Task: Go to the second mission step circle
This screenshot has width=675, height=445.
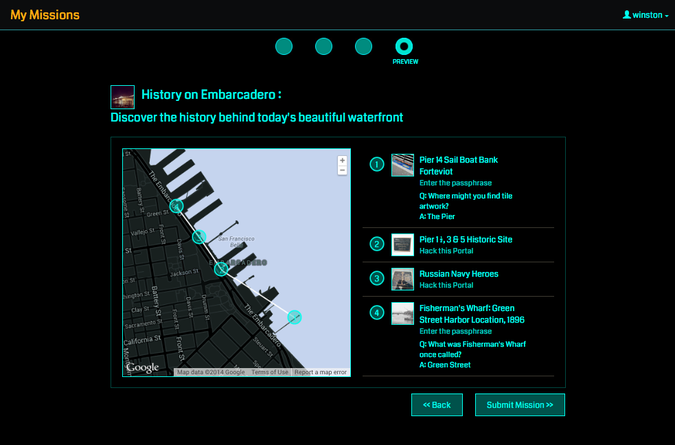Action: (x=323, y=46)
